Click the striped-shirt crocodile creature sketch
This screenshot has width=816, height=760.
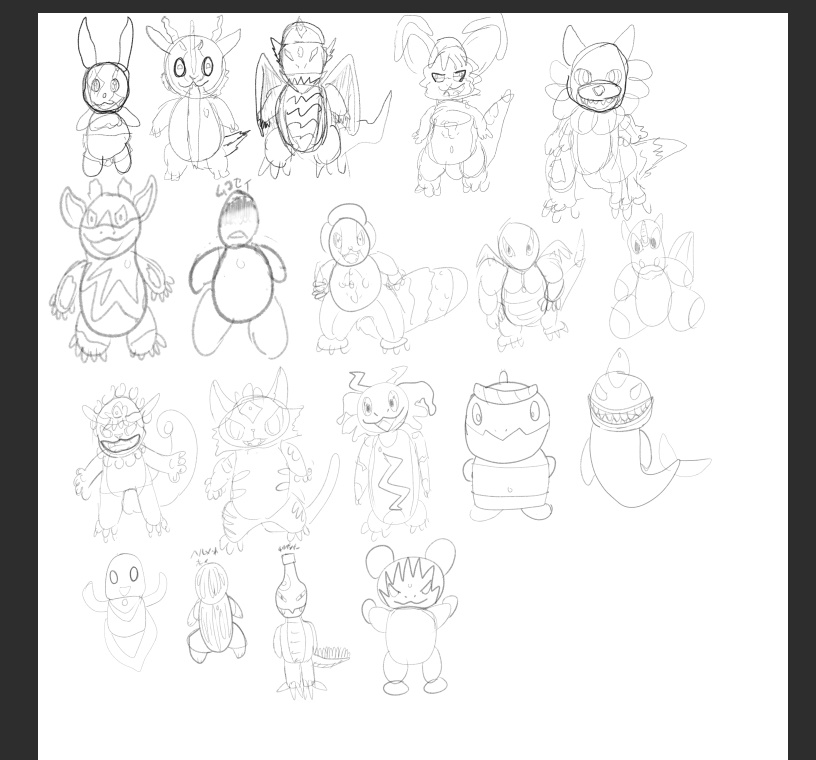508,446
